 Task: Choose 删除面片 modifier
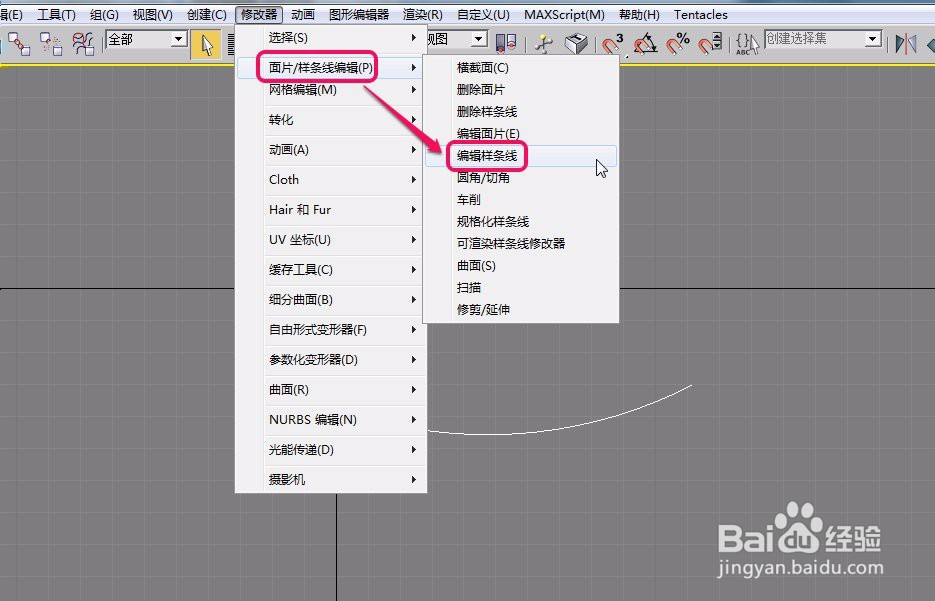tap(521, 89)
